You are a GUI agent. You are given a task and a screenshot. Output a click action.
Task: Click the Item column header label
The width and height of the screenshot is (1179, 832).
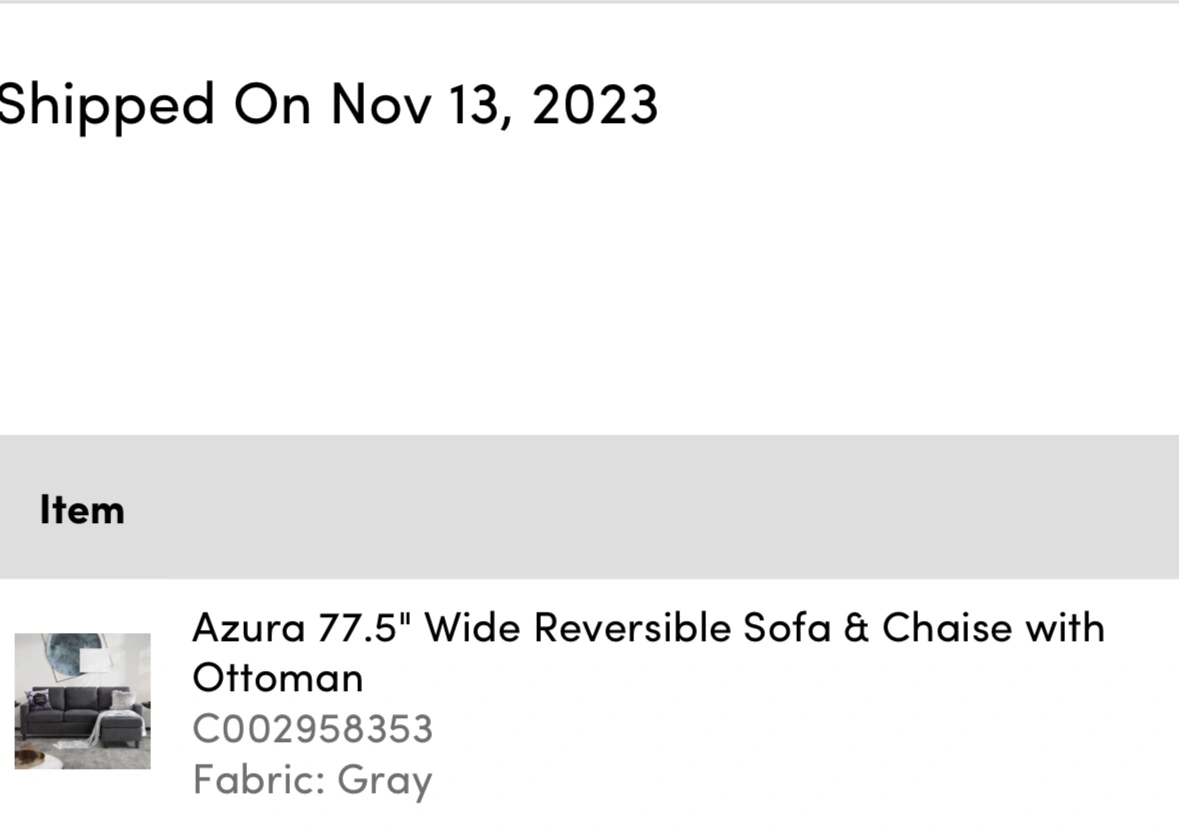(x=82, y=510)
